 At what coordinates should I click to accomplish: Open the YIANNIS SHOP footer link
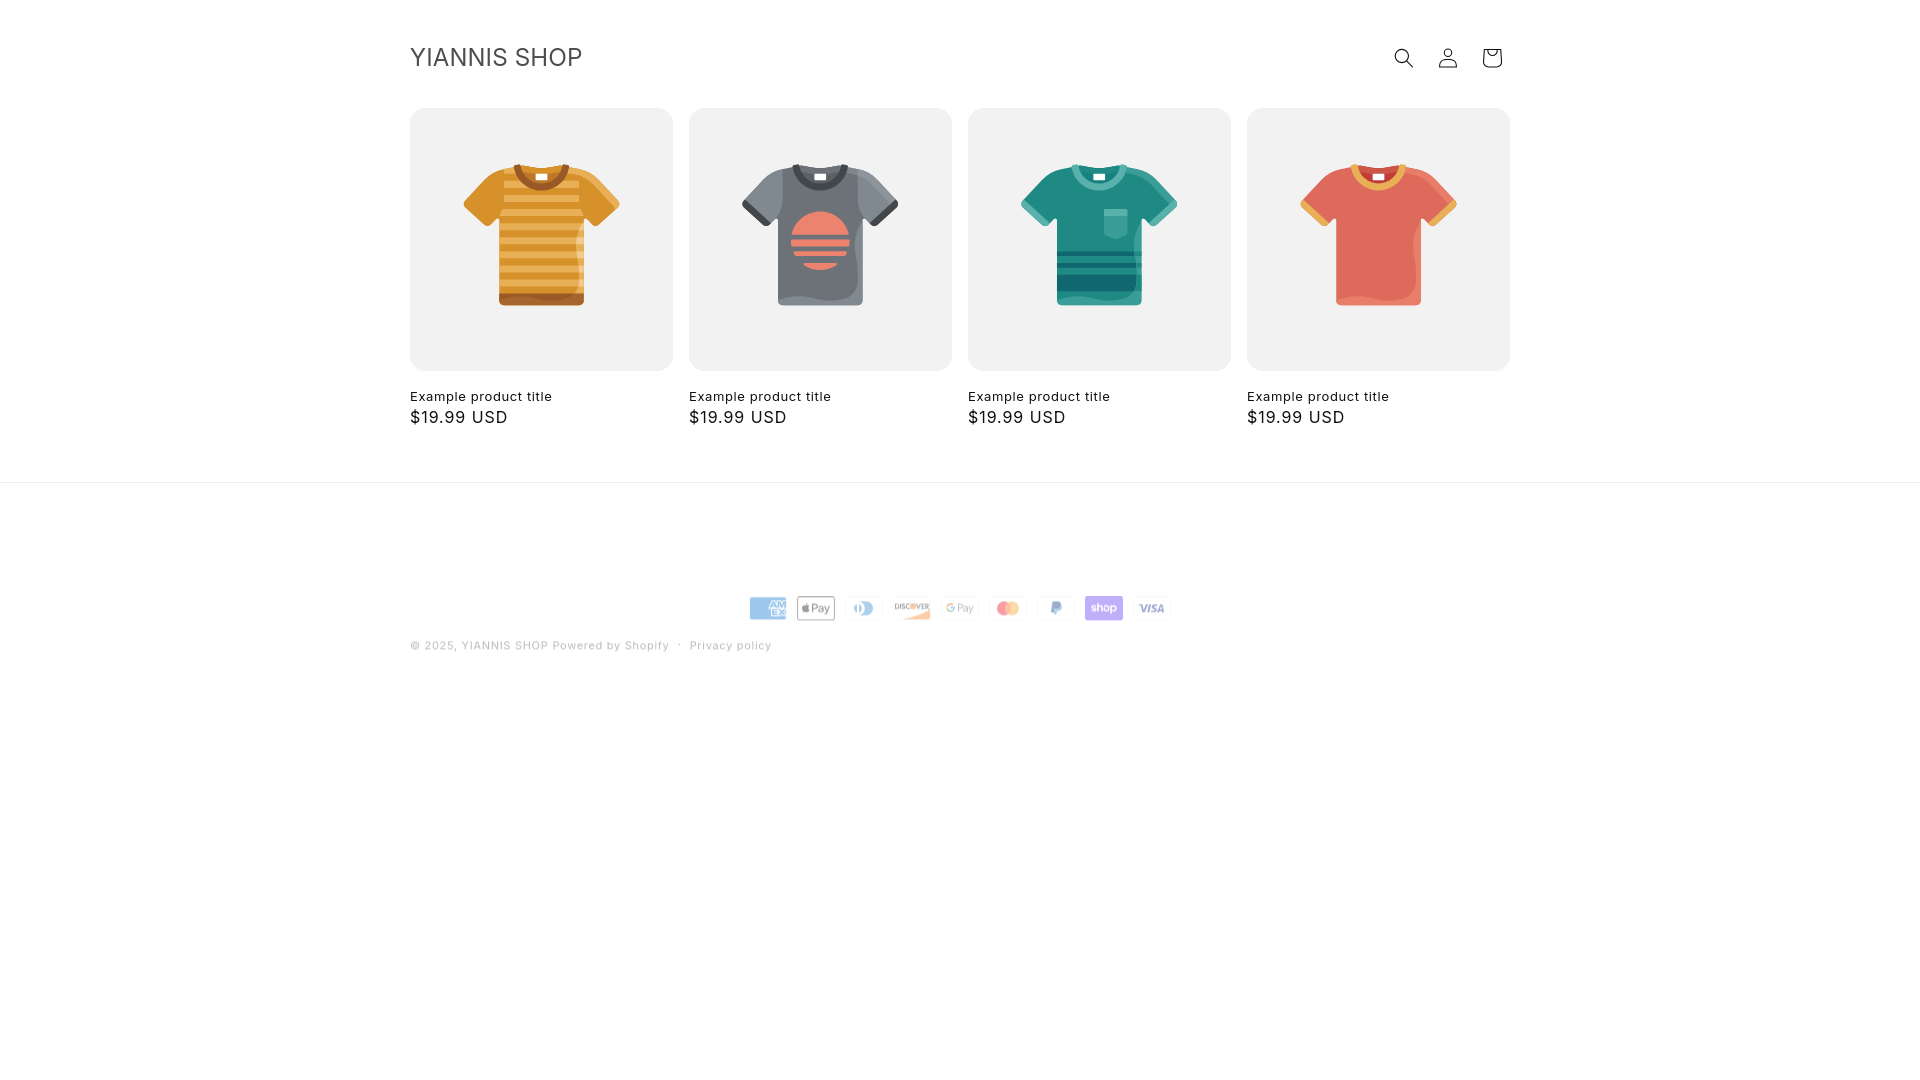(x=505, y=645)
